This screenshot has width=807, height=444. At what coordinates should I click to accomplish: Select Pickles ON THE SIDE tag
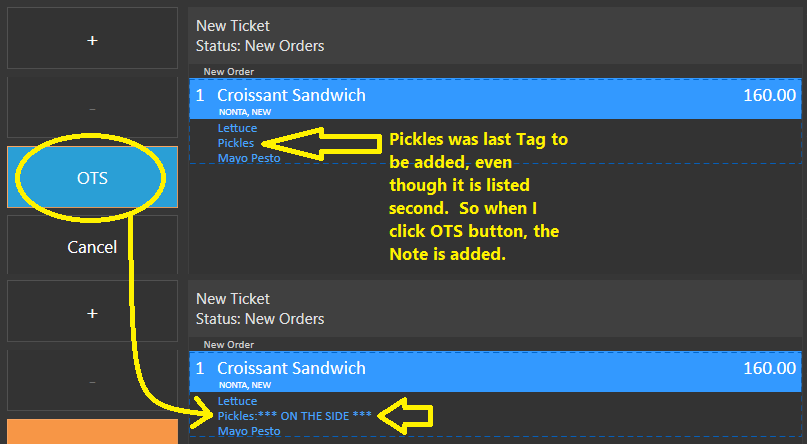[294, 416]
